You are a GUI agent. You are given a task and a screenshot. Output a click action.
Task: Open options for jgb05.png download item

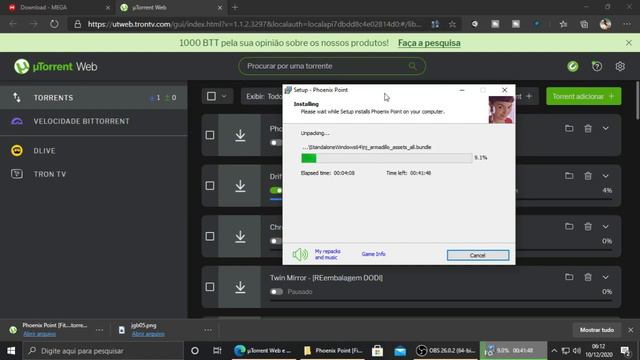click(208, 330)
